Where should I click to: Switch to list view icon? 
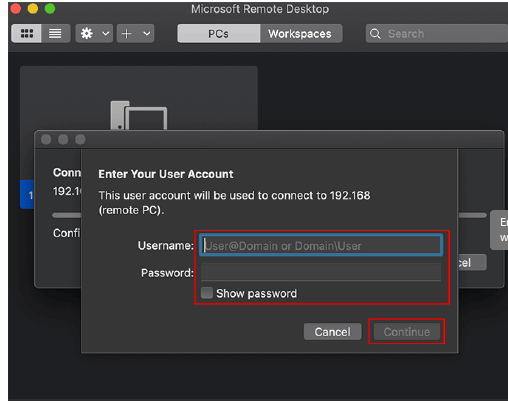coord(55,33)
